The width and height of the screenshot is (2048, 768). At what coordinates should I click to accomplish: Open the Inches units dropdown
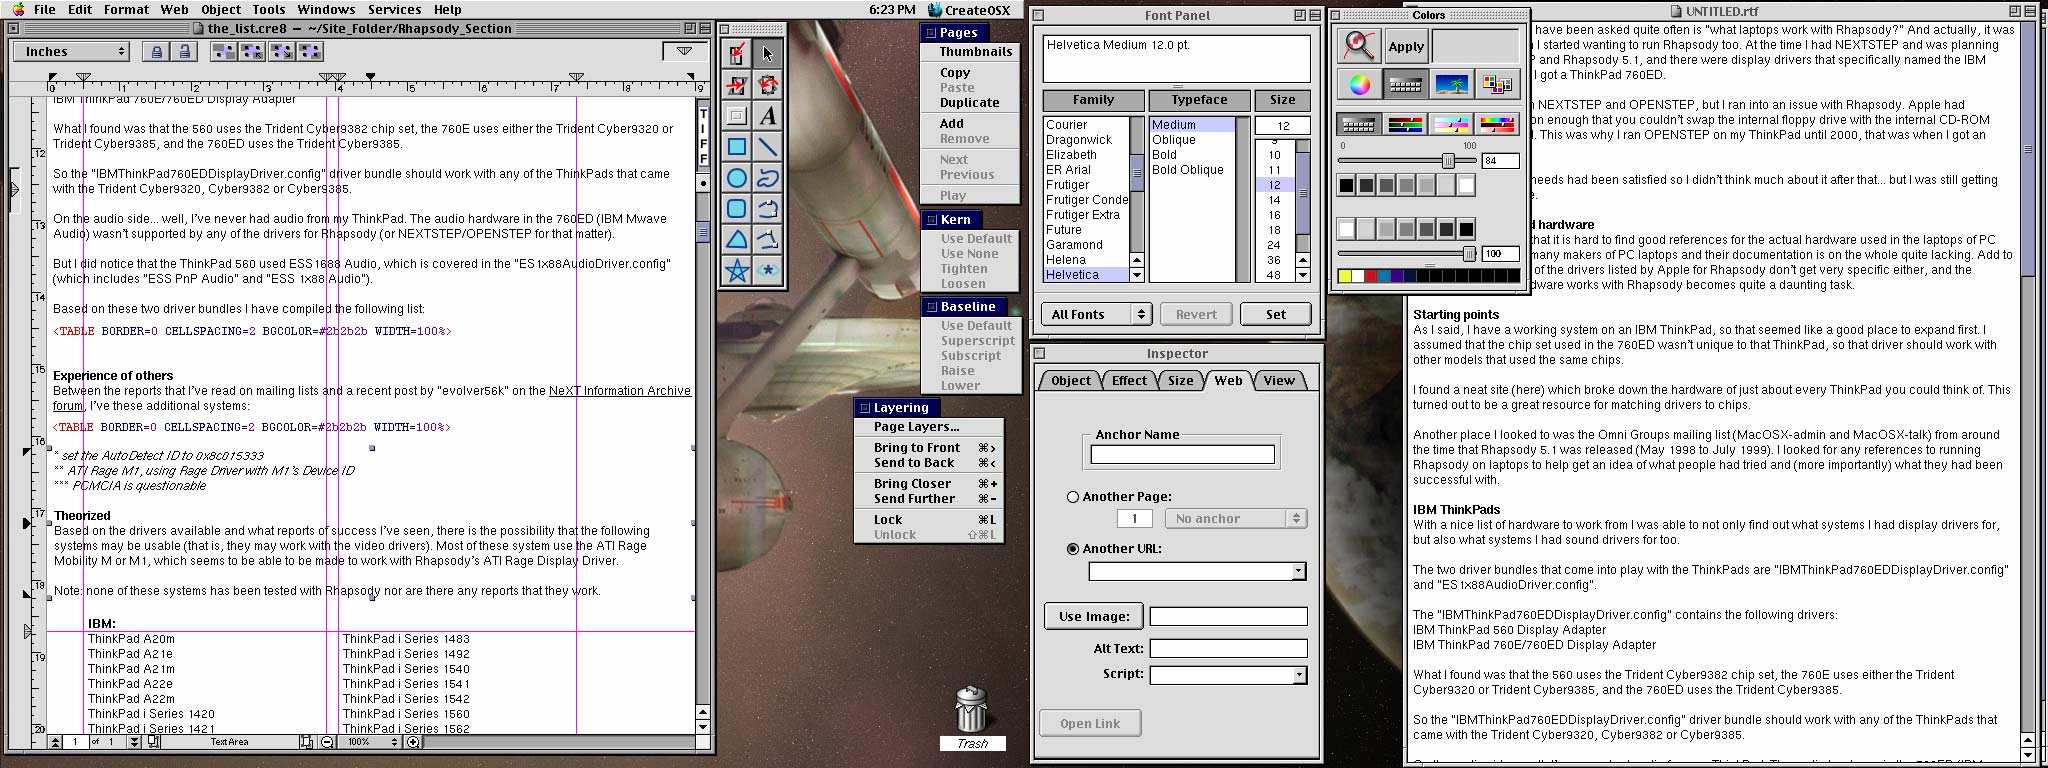pyautogui.click(x=71, y=52)
